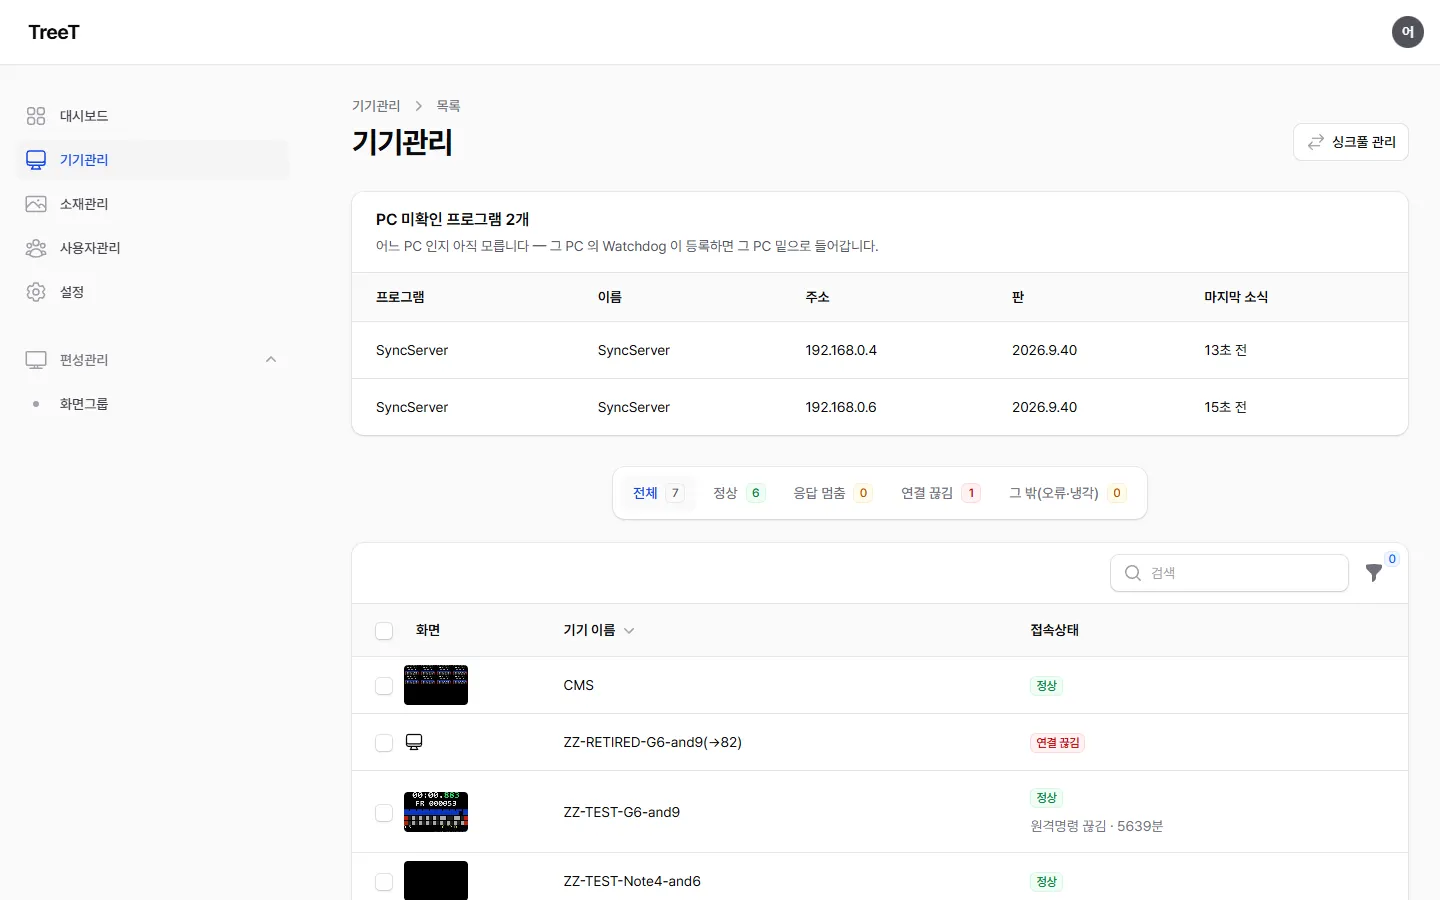Open the ZZ-TEST-Note4-and6 screen thumbnail
Screen dimensions: 1440x900
[436, 881]
